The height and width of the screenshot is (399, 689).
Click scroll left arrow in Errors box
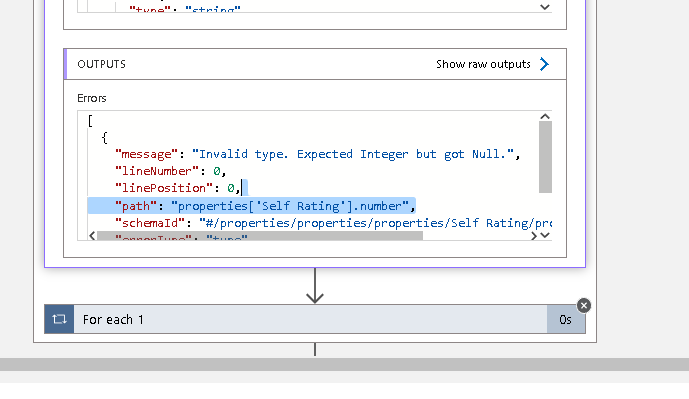click(92, 236)
